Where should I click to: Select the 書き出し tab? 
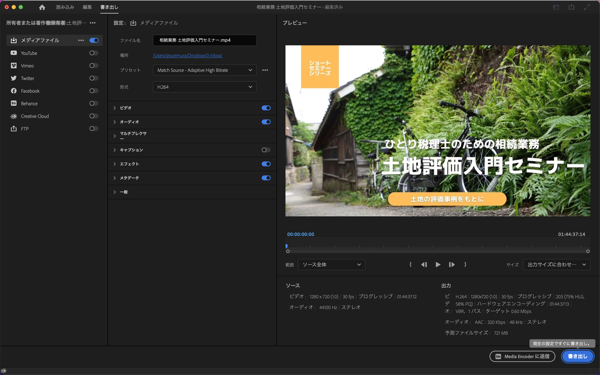coord(109,7)
